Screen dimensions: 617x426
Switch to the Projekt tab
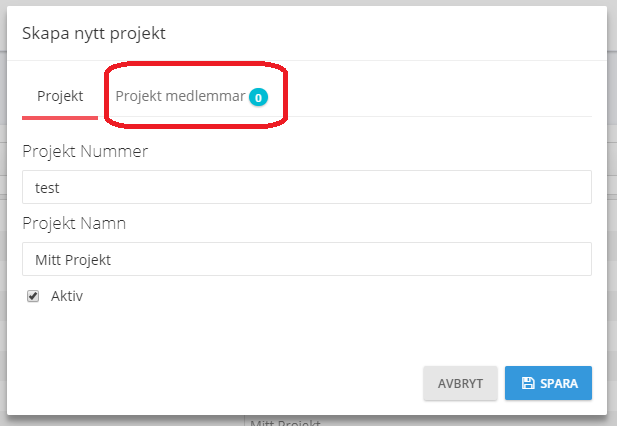click(x=59, y=96)
